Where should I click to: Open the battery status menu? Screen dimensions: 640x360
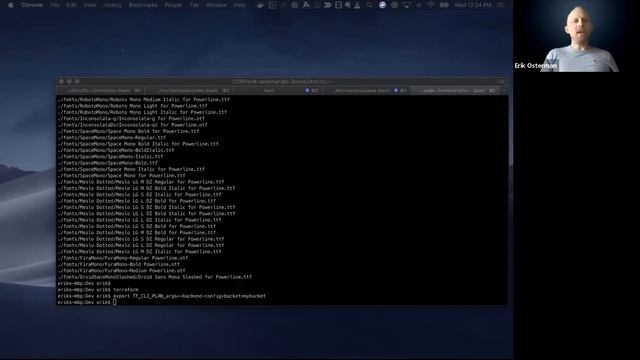pyautogui.click(x=444, y=5)
